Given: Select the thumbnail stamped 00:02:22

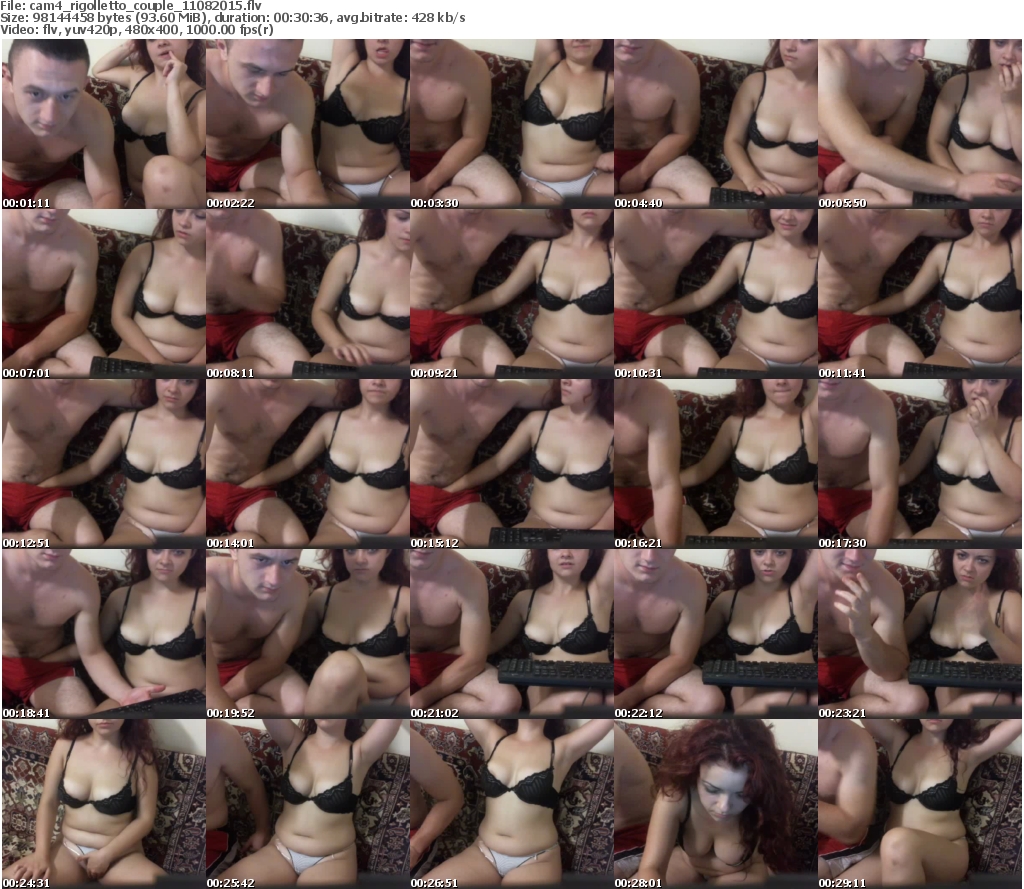Looking at the screenshot, I should [308, 124].
